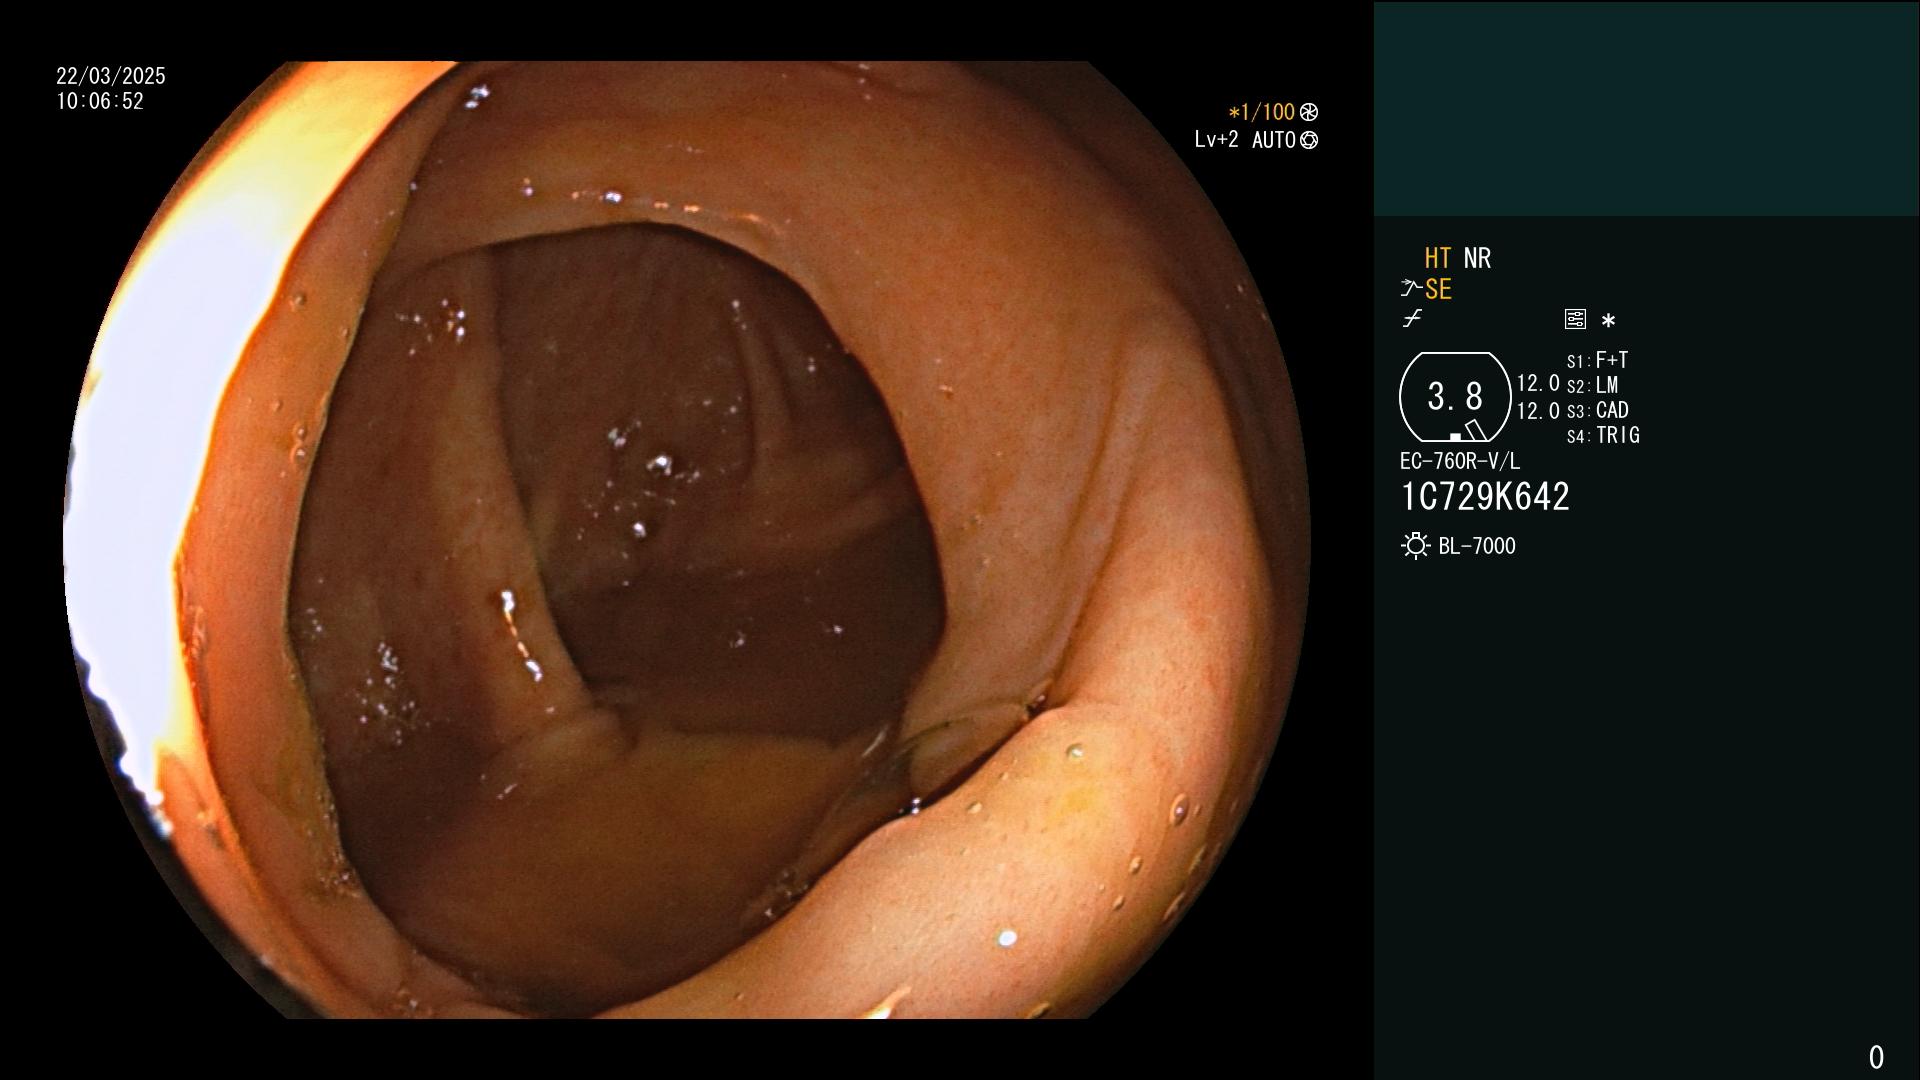1920x1080 pixels.
Task: Click the endoscopic live image view
Action: coord(686,540)
